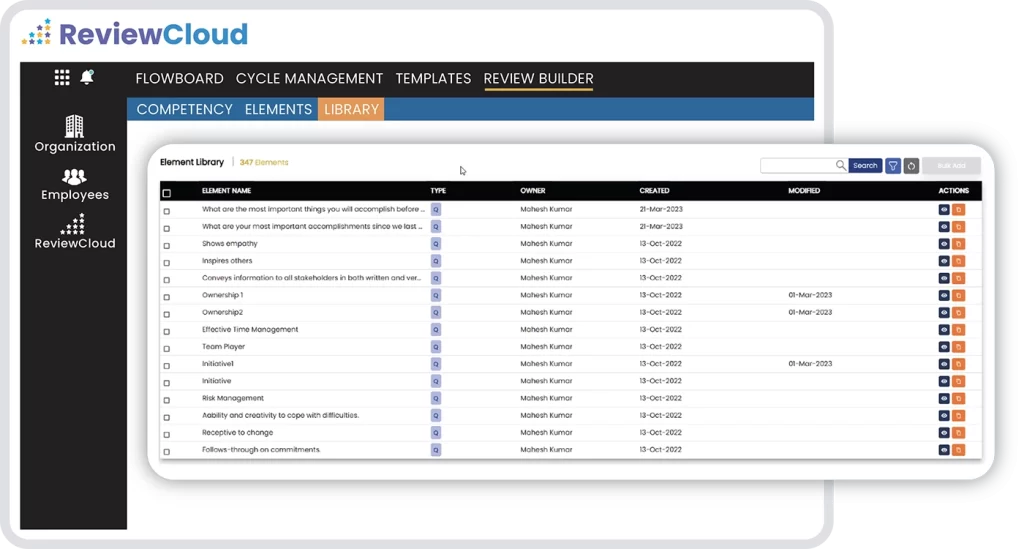The image size is (1024, 549).
Task: Open the filter funnel icon
Action: 893,166
